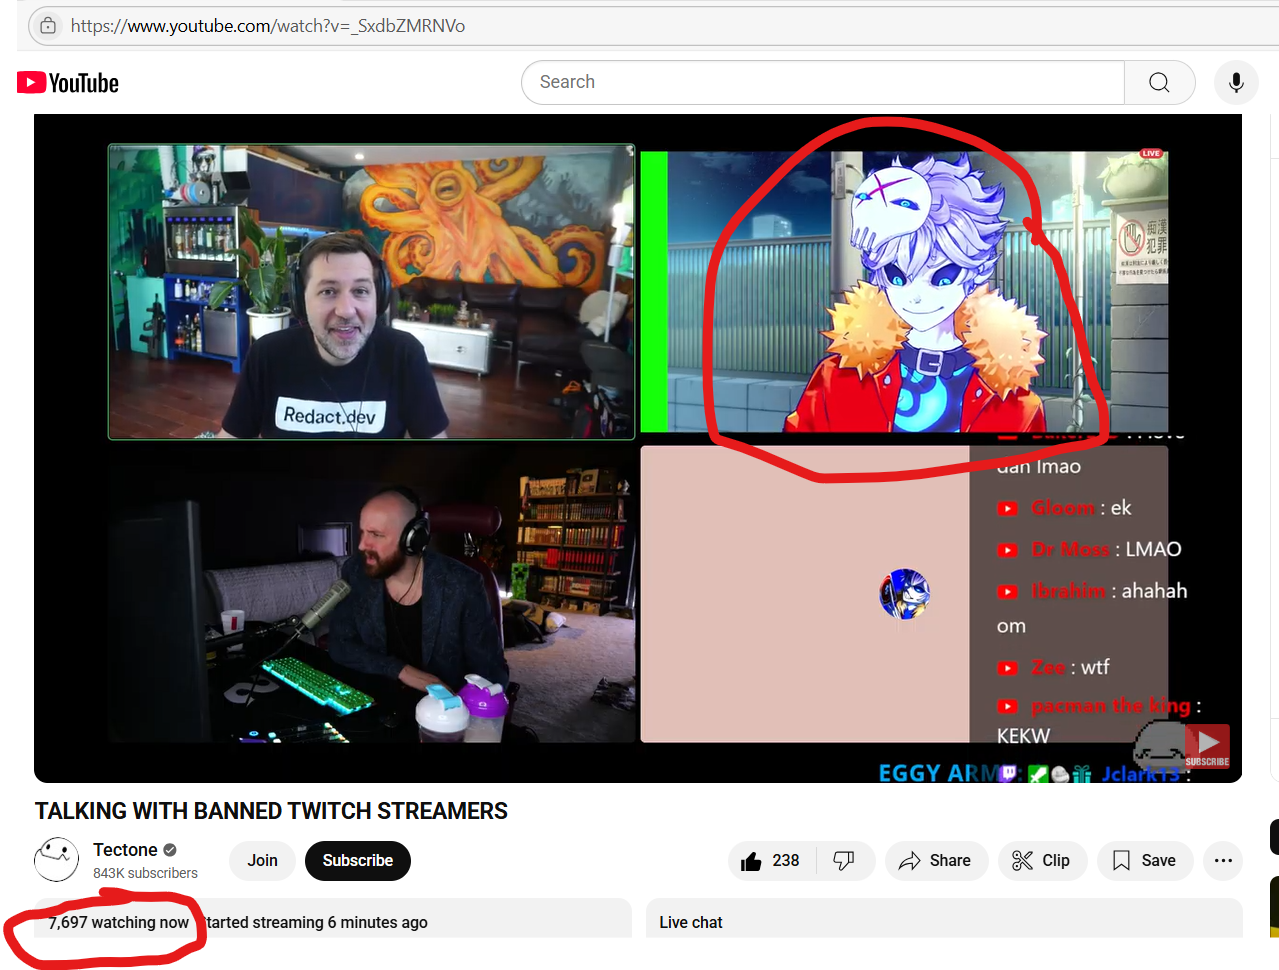Open the YouTube home logo

coord(68,83)
